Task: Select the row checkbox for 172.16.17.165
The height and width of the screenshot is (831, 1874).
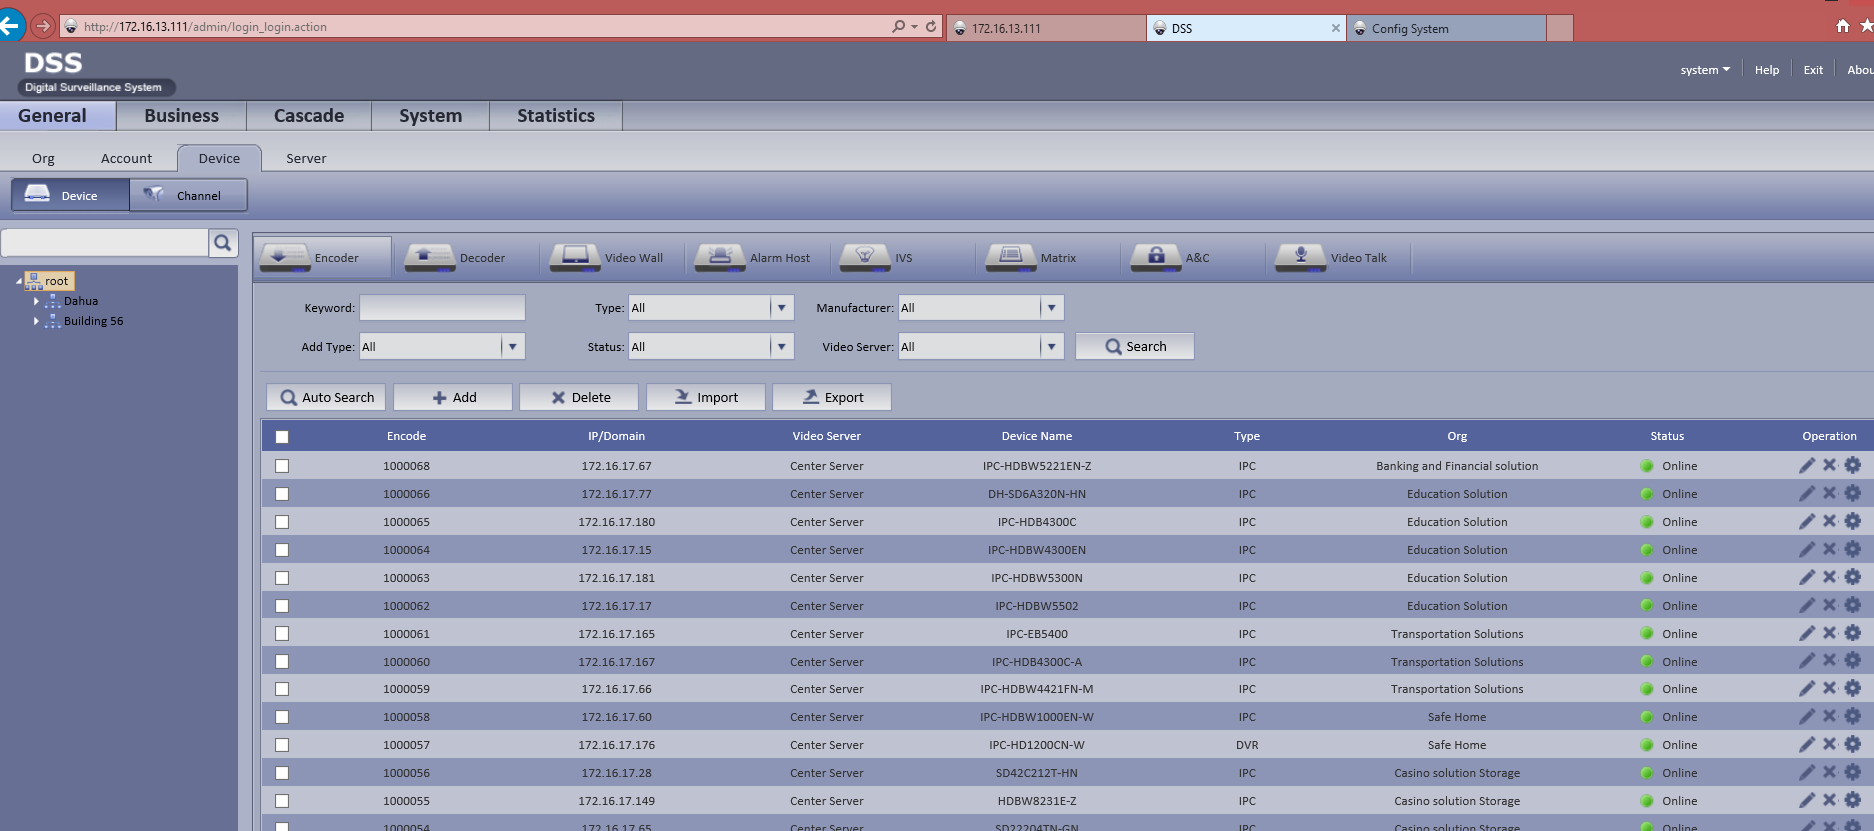Action: [282, 634]
